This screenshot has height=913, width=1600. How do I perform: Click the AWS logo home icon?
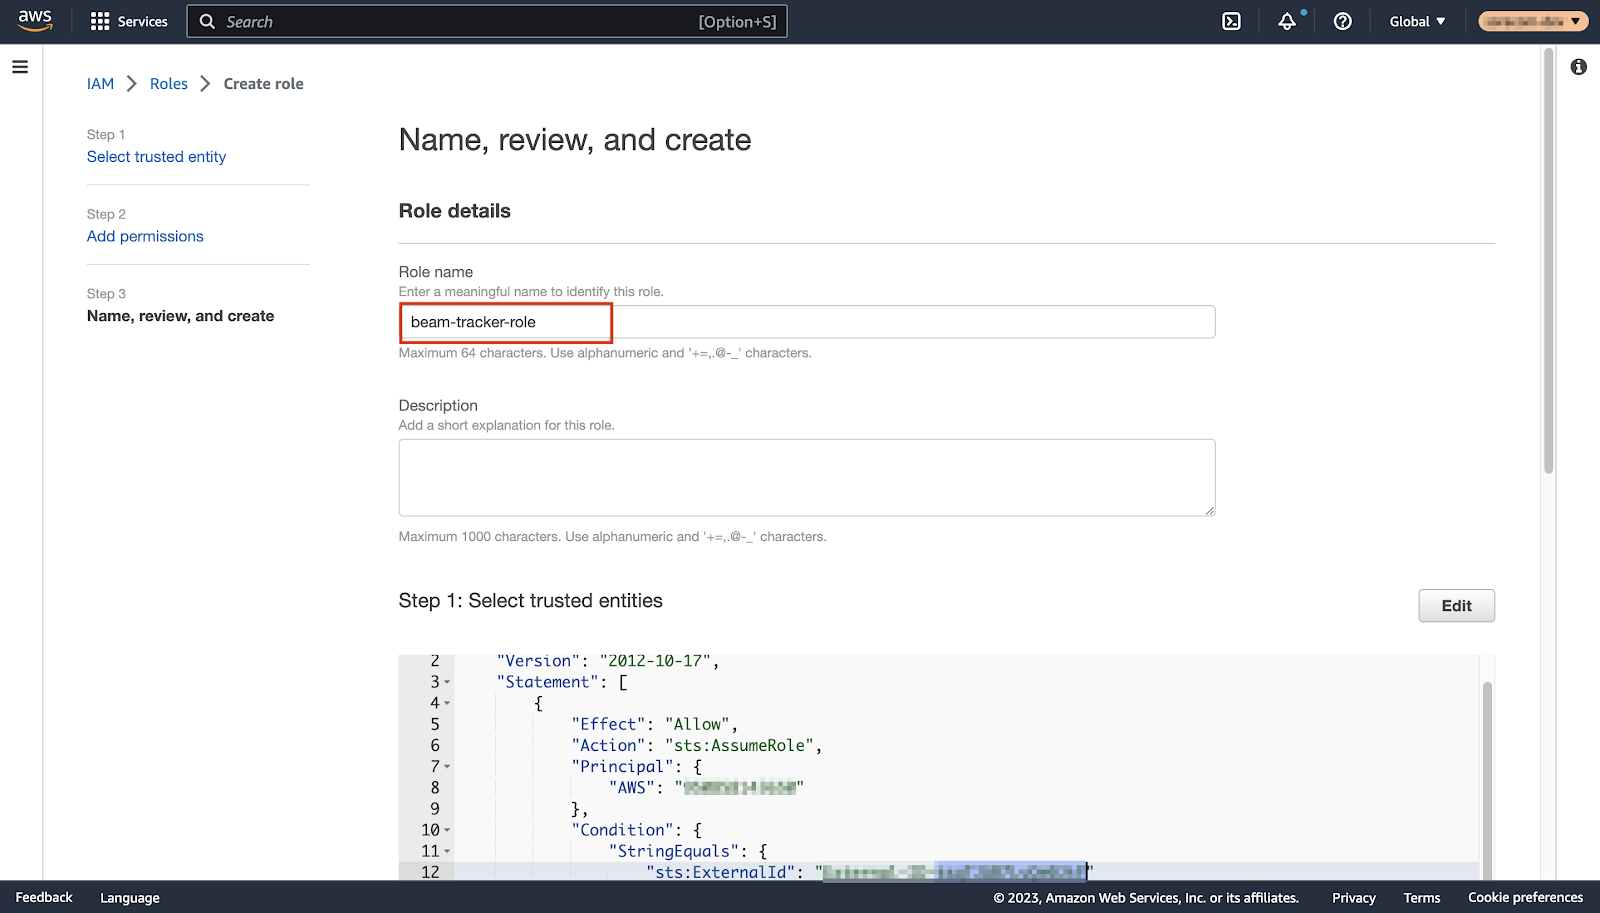pyautogui.click(x=35, y=21)
